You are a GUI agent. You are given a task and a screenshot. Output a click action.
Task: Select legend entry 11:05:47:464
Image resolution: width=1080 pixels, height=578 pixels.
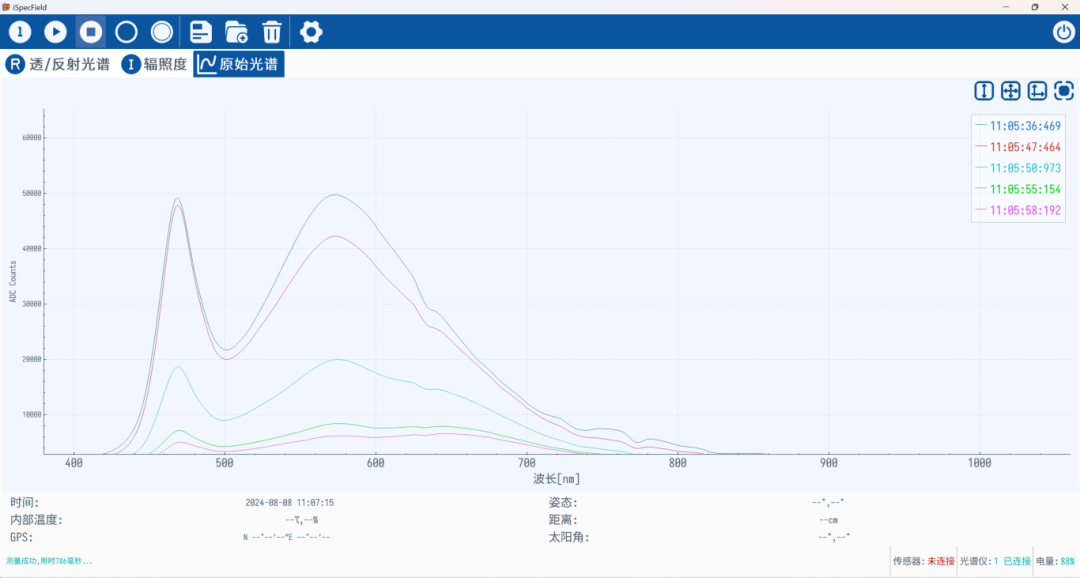(1018, 147)
